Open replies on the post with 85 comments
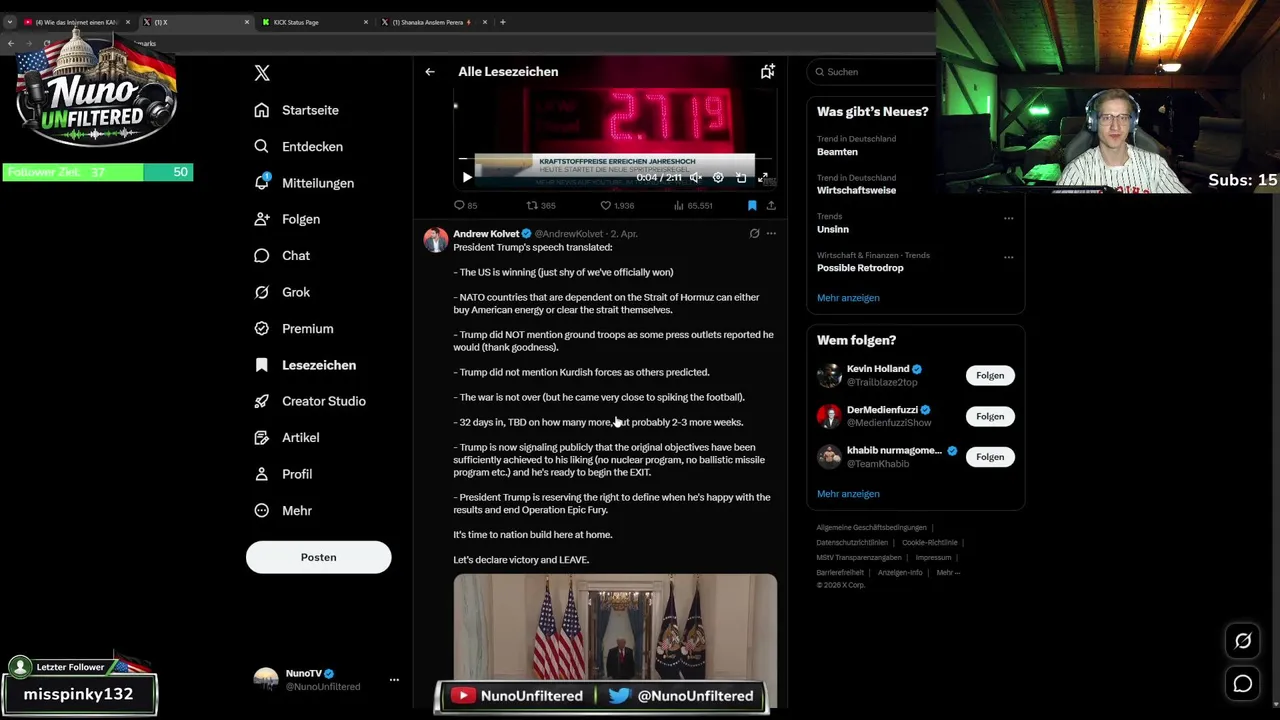 click(x=465, y=205)
